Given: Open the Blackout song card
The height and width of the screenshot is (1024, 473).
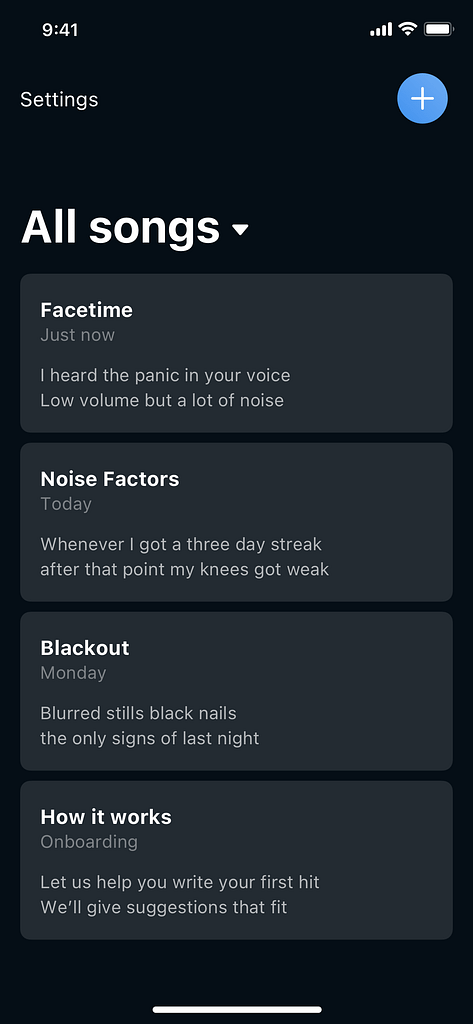Looking at the screenshot, I should pos(236,691).
